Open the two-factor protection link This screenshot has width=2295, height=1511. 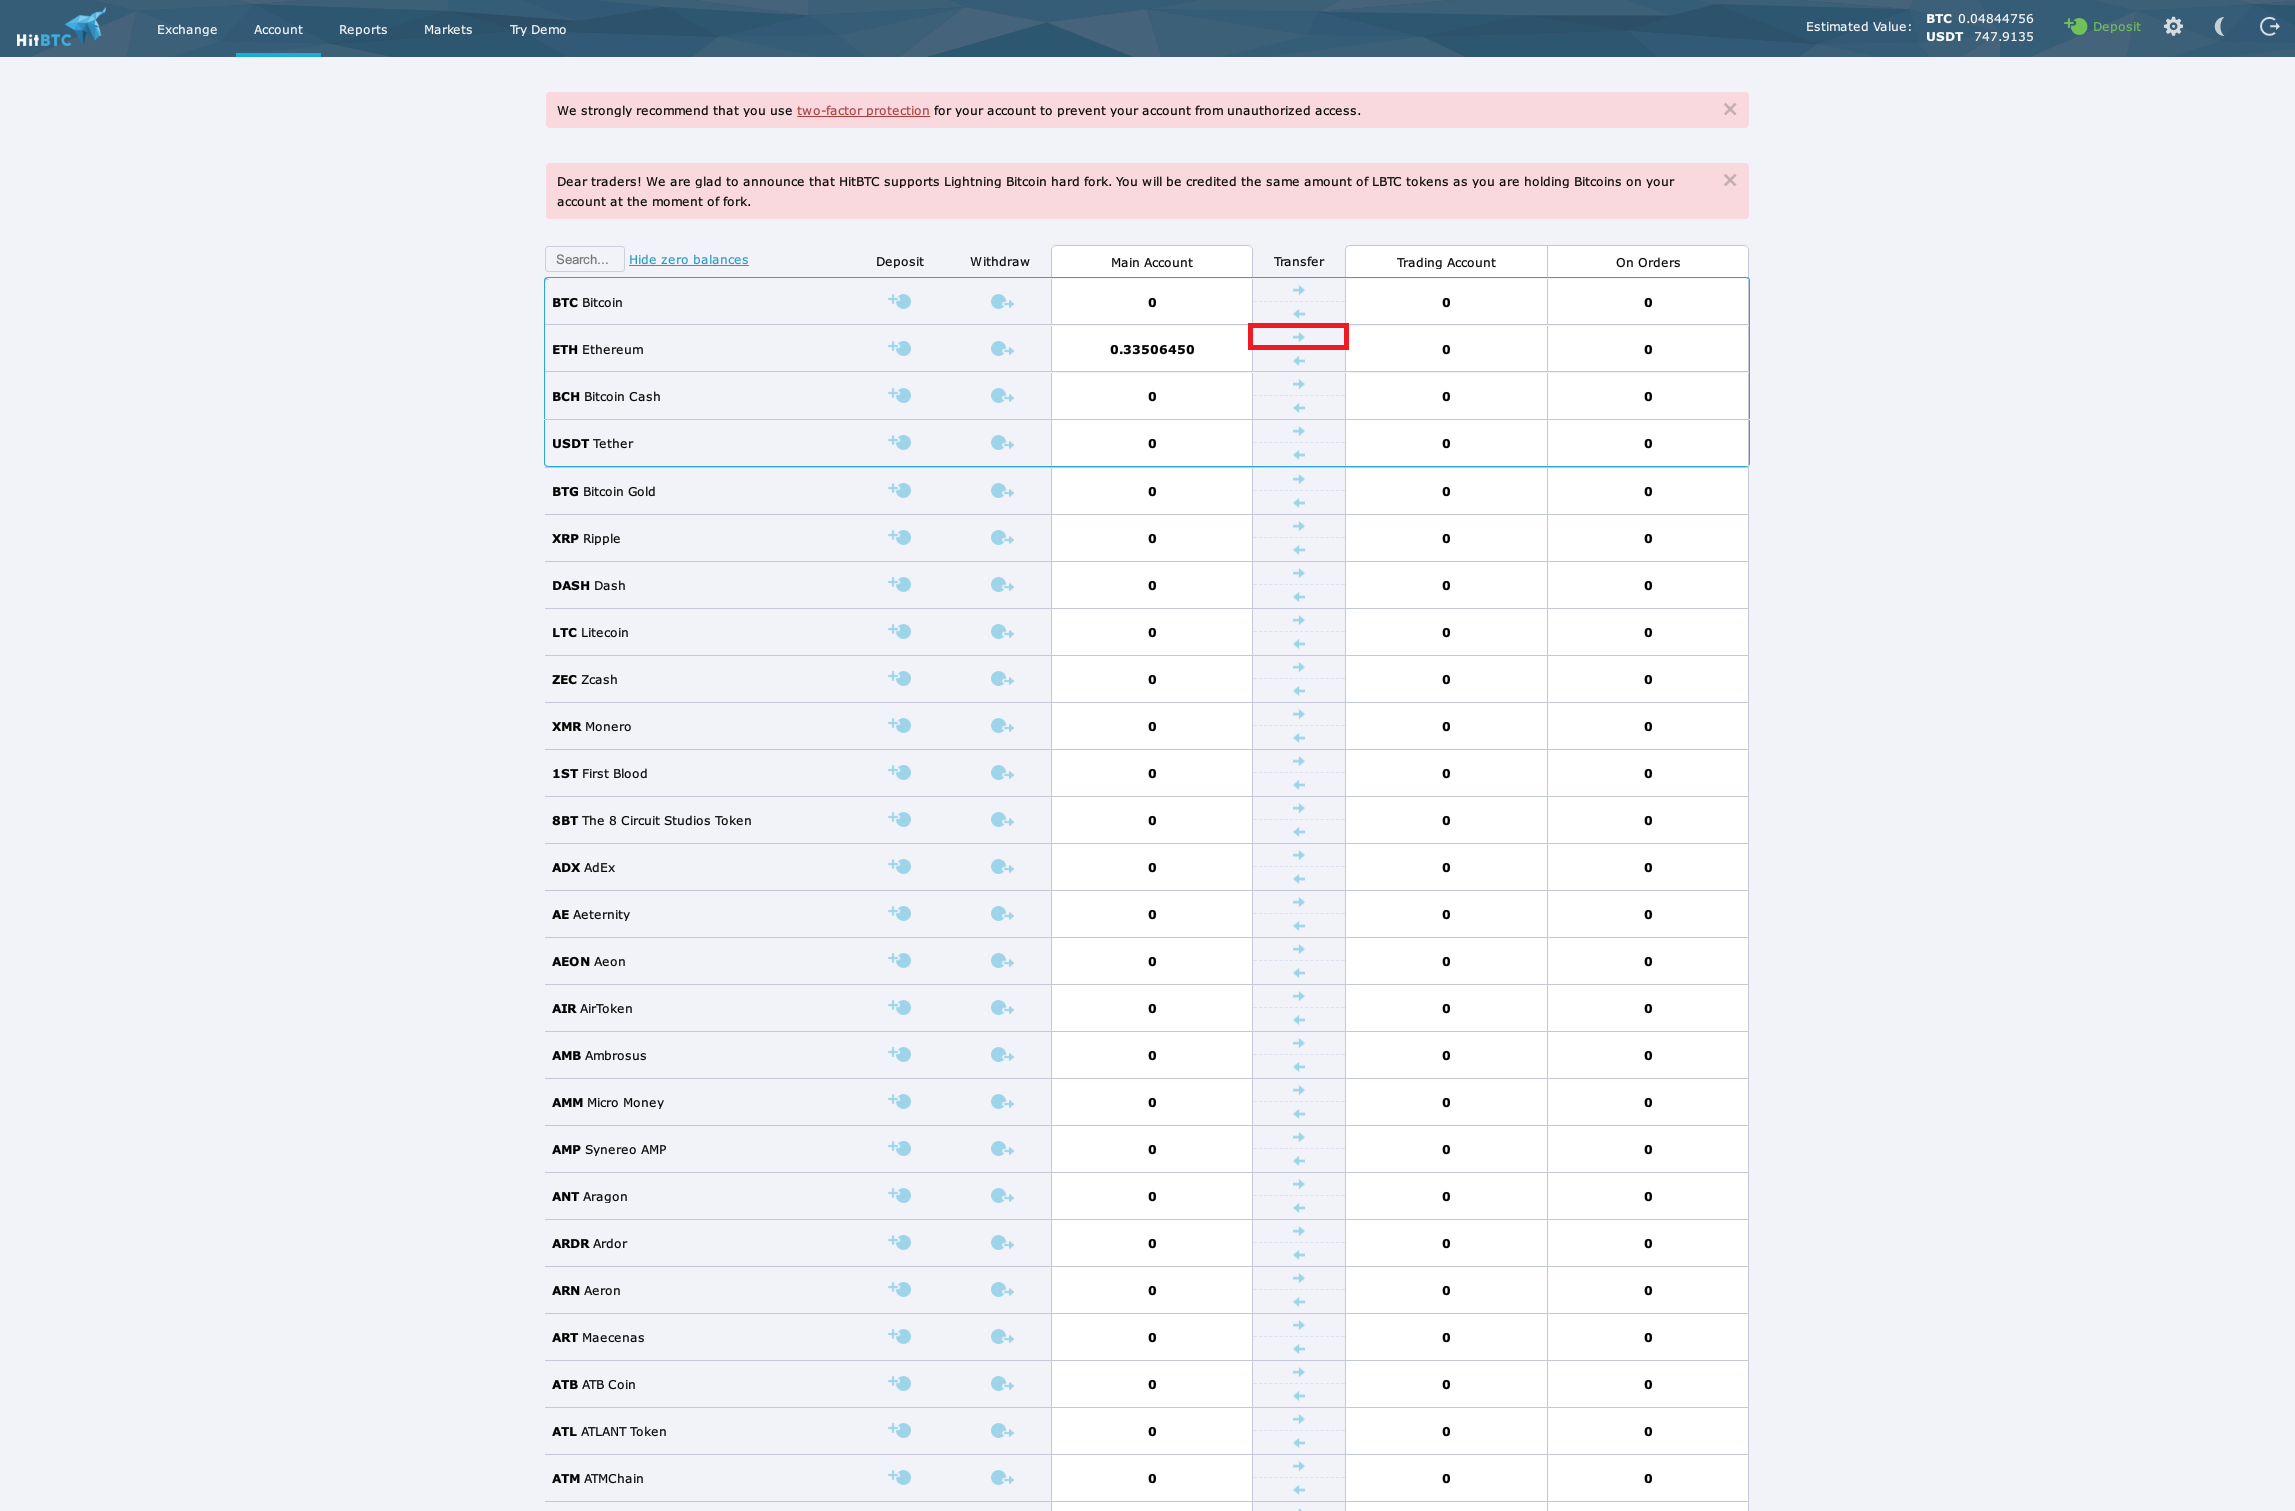click(863, 111)
